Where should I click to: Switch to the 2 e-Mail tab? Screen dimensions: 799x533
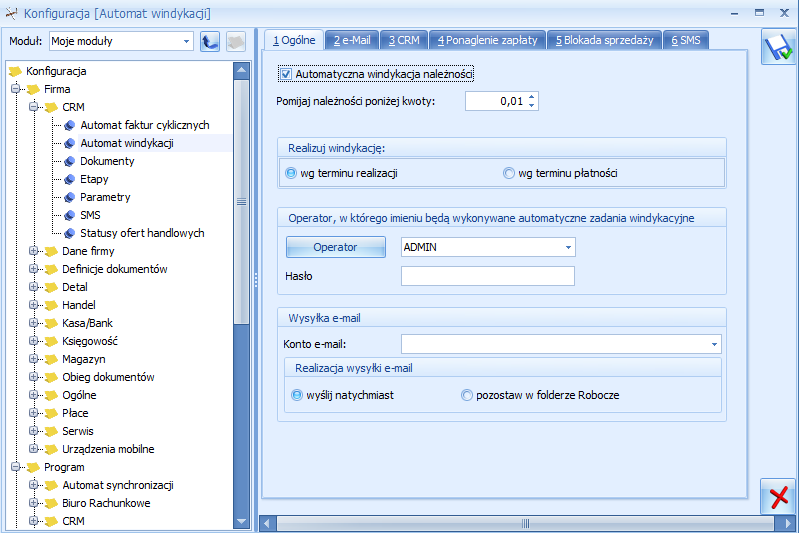352,40
